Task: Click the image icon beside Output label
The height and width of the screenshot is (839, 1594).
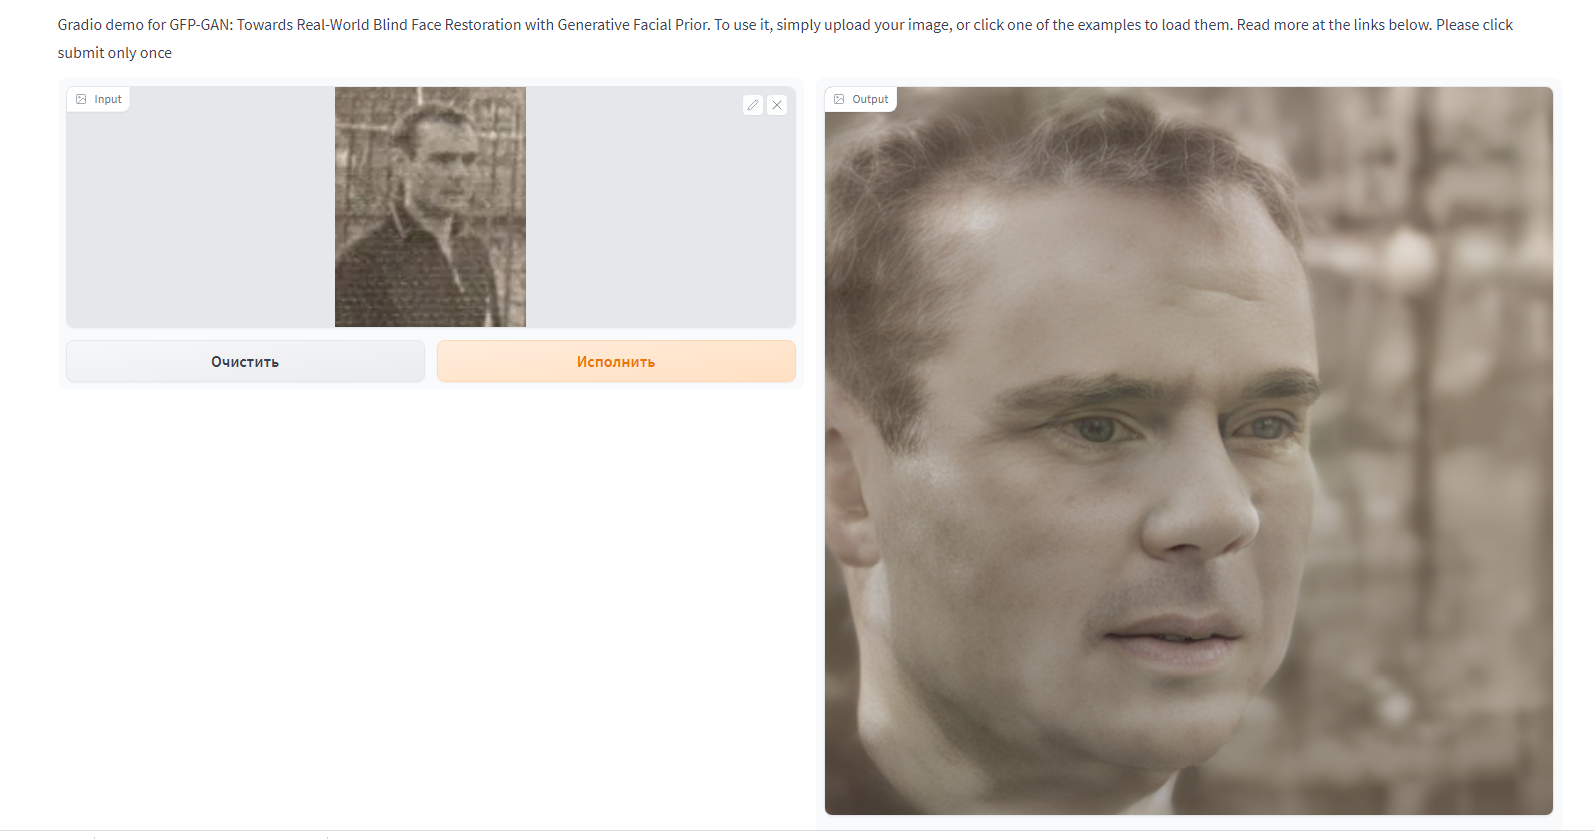Action: [839, 99]
